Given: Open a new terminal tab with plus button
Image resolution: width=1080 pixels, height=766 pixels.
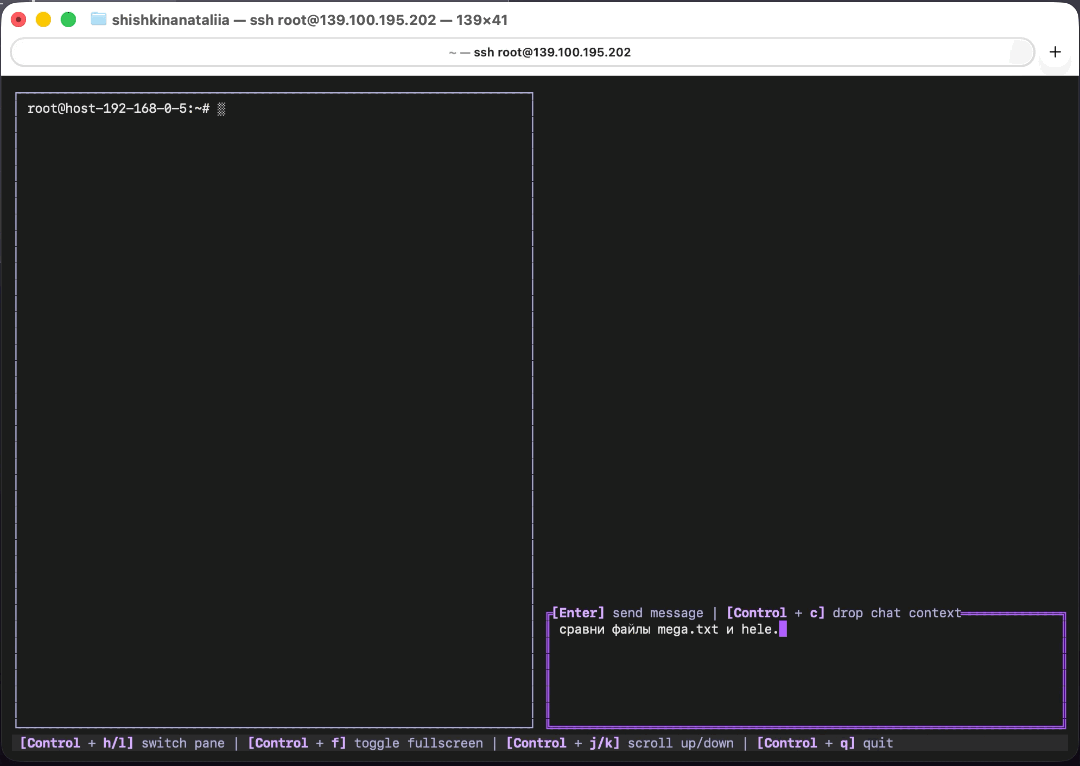Looking at the screenshot, I should [1055, 52].
